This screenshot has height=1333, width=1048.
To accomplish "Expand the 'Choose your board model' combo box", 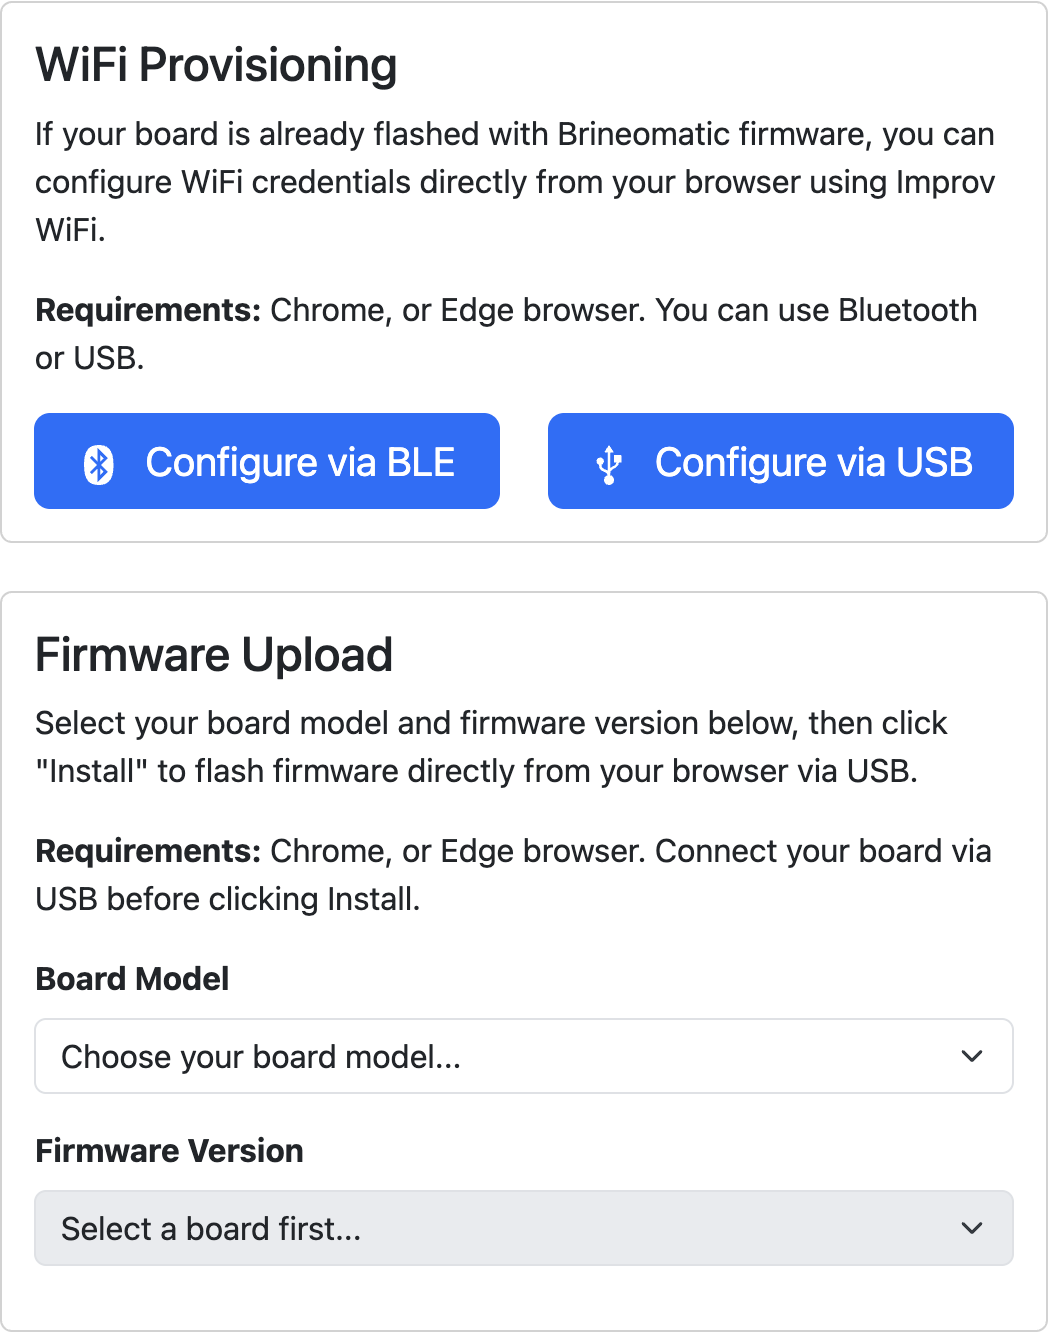I will coord(524,1056).
